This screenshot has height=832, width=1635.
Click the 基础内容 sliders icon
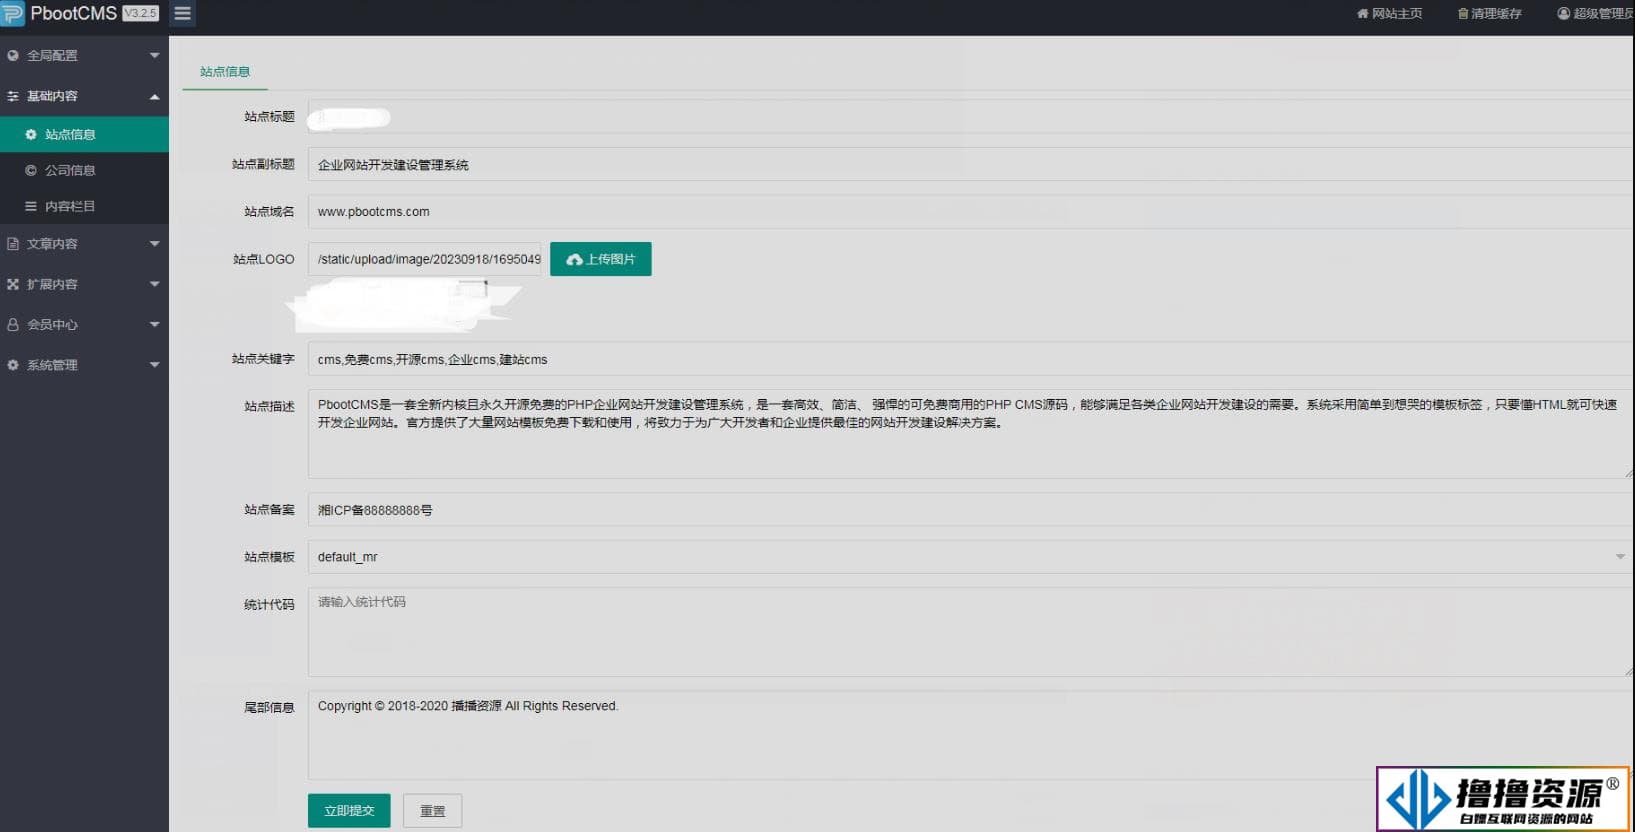[x=13, y=96]
